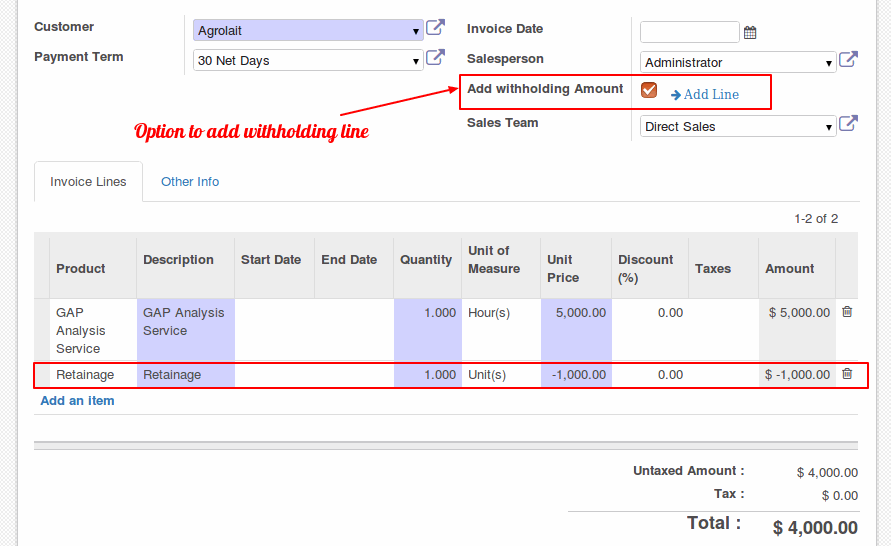Switch to the Other Info tab
Screen dimensions: 891x546
[190, 182]
